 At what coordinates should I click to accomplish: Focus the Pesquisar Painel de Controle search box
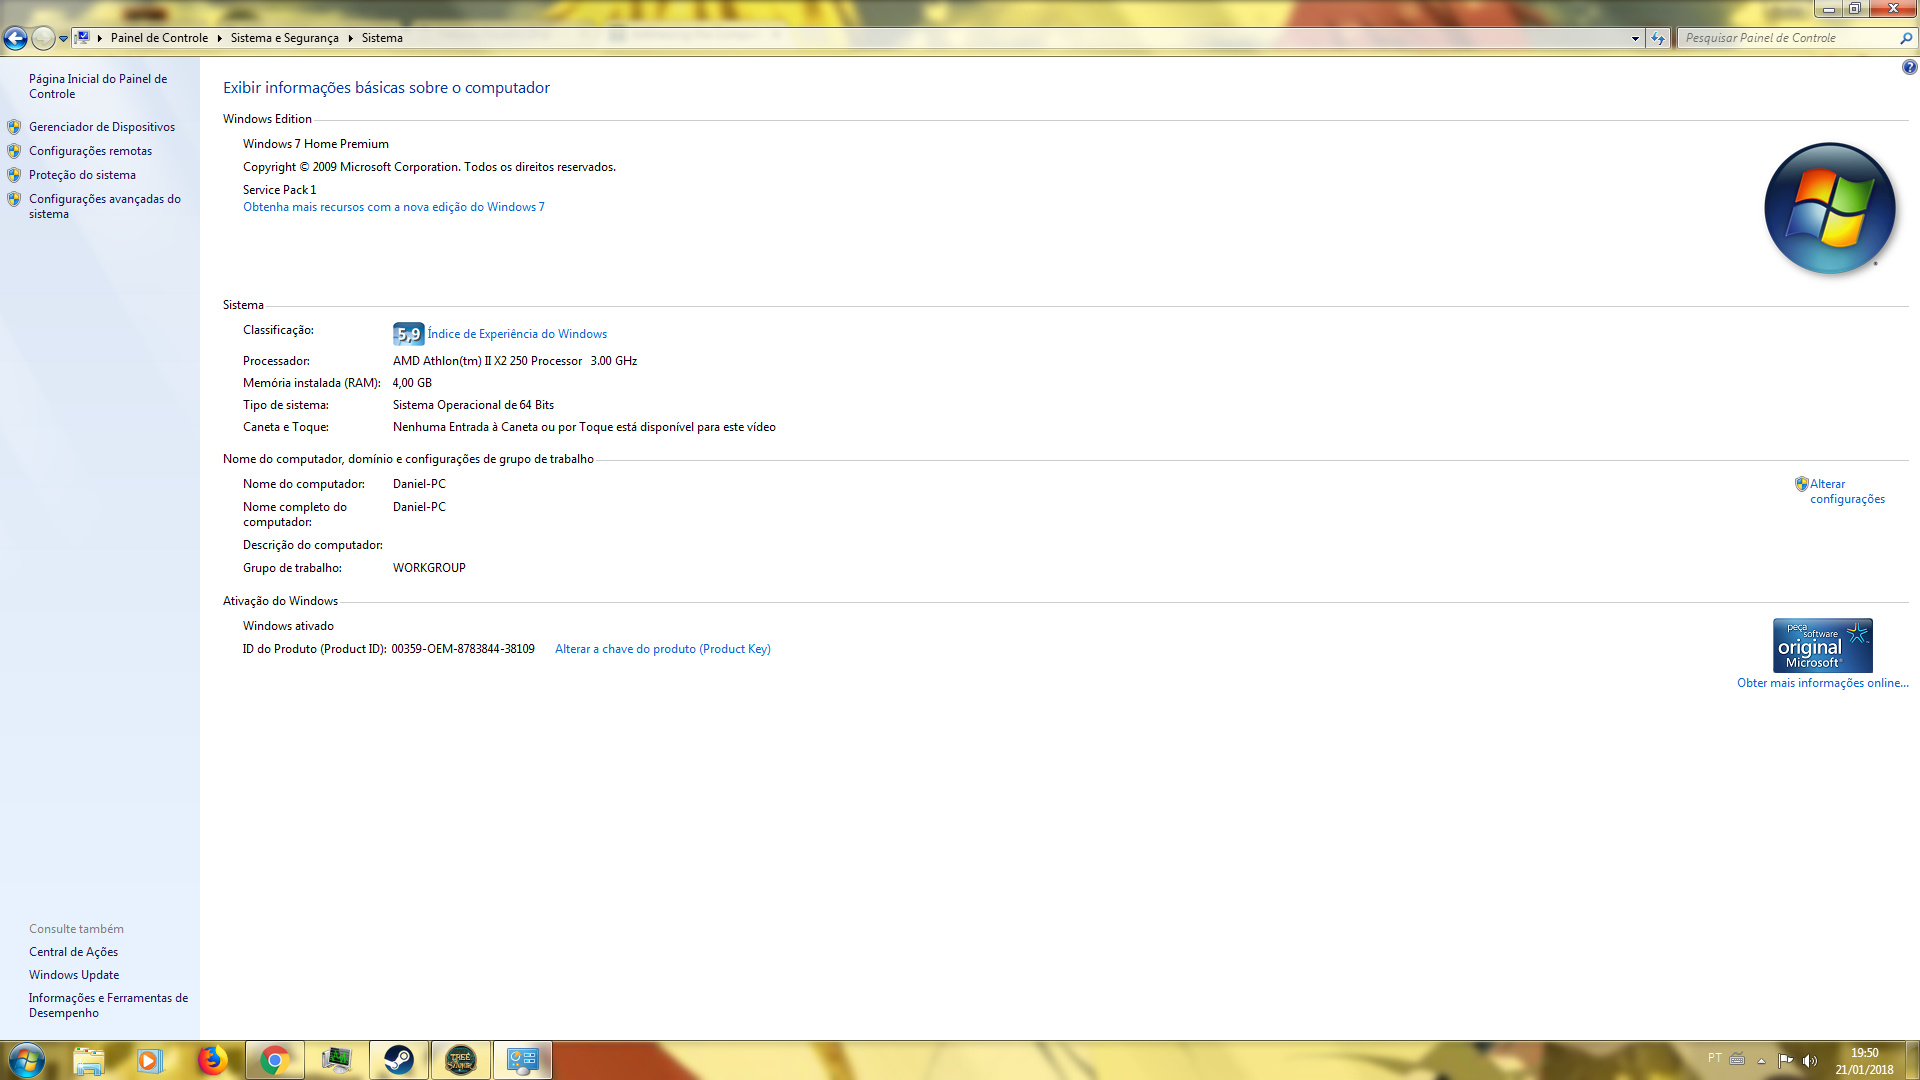click(1787, 38)
